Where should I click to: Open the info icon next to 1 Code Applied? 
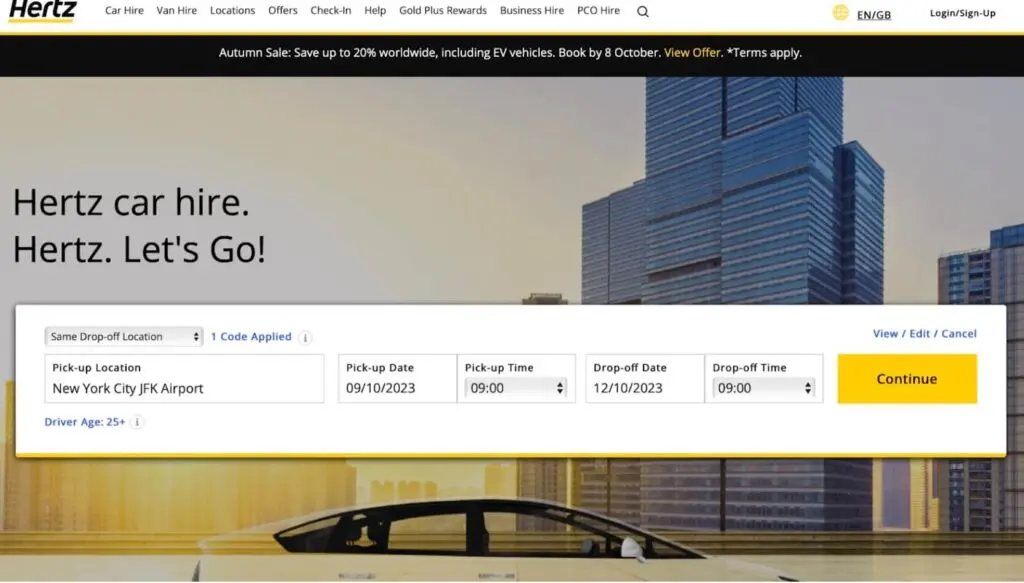(x=305, y=338)
